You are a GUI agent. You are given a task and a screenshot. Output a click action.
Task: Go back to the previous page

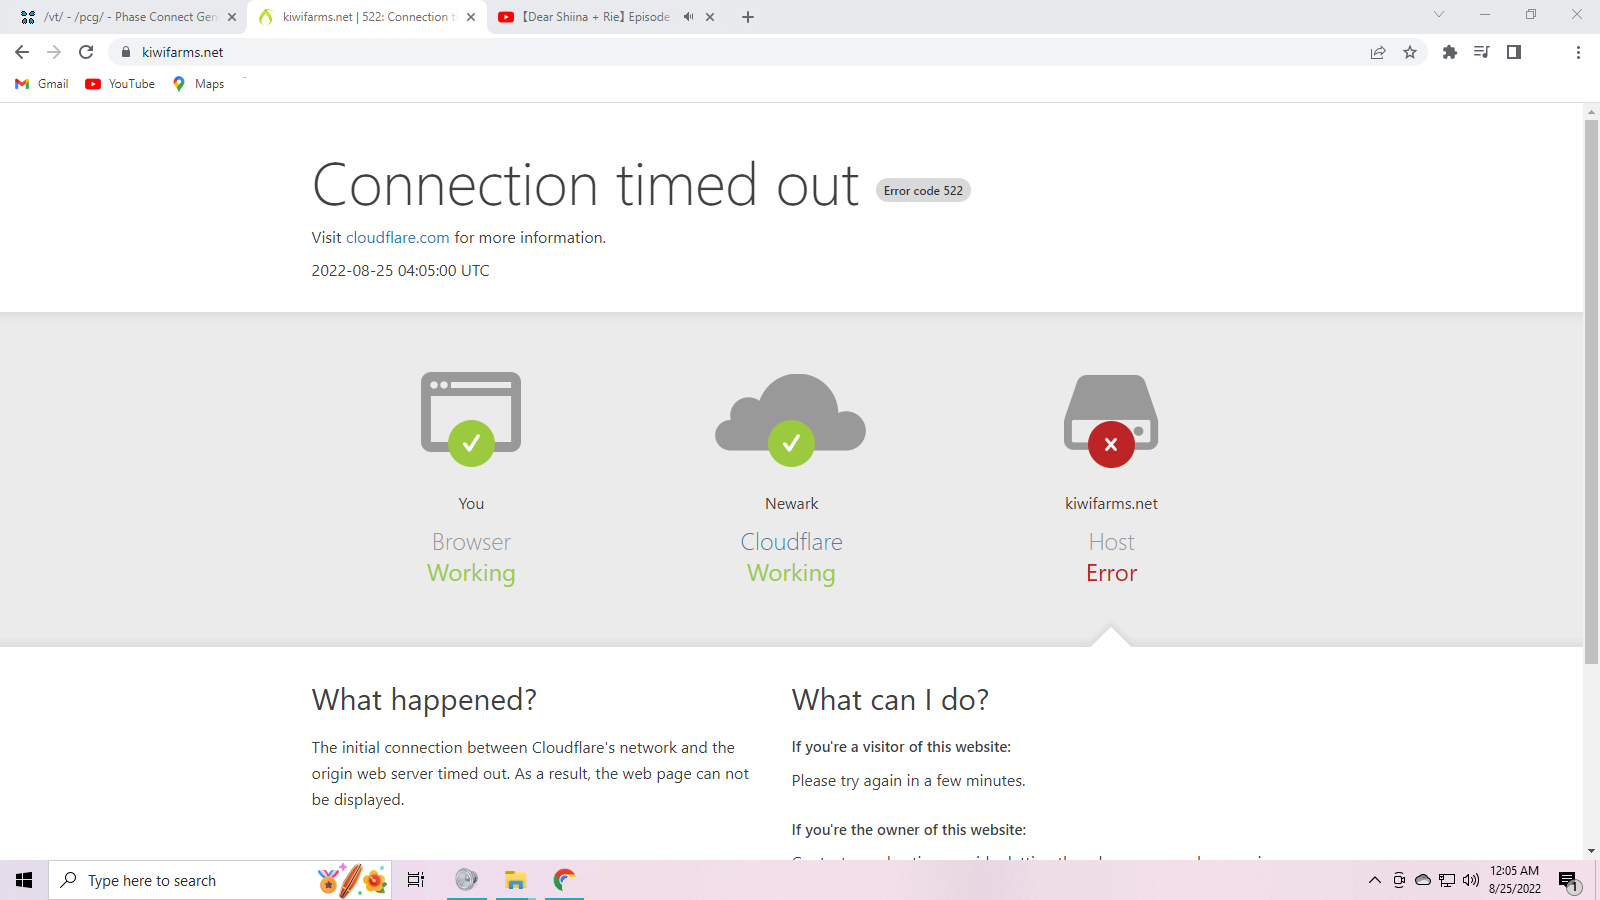(22, 52)
